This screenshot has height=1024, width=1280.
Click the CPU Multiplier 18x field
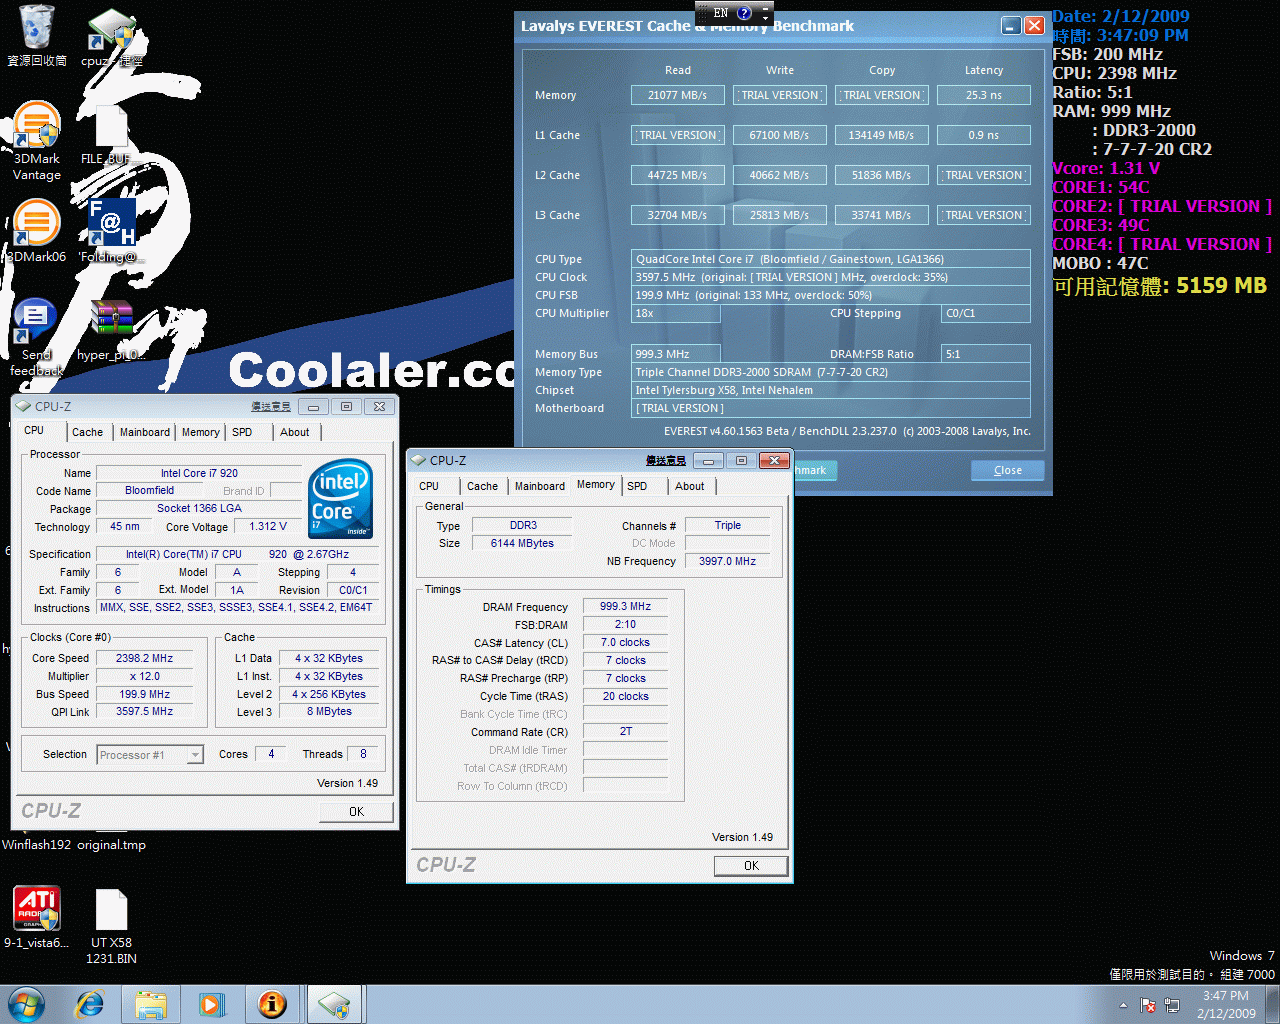676,313
